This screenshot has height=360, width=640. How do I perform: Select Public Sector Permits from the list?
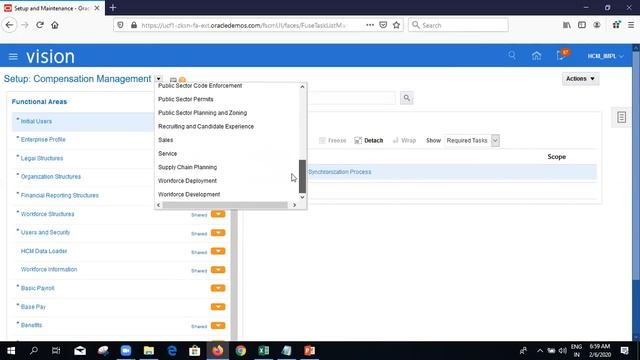186,99
